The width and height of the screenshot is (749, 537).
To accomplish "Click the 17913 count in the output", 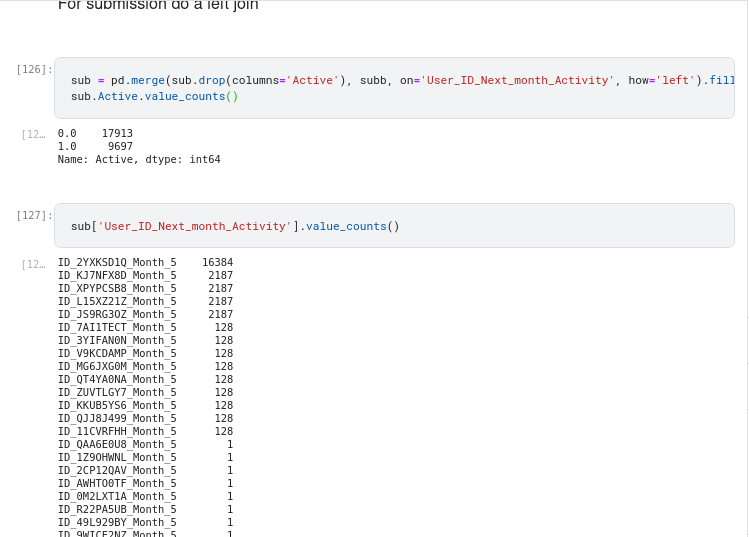I will (x=117, y=133).
